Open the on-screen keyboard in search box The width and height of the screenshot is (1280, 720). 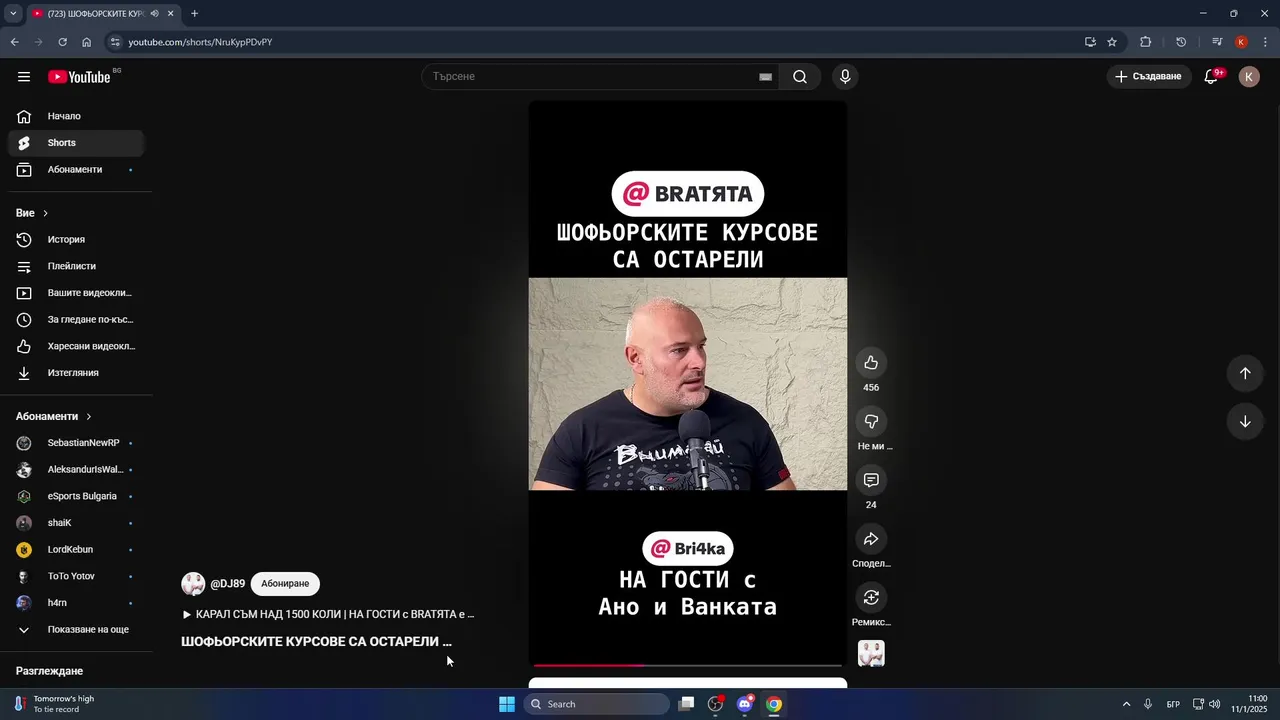(x=765, y=77)
